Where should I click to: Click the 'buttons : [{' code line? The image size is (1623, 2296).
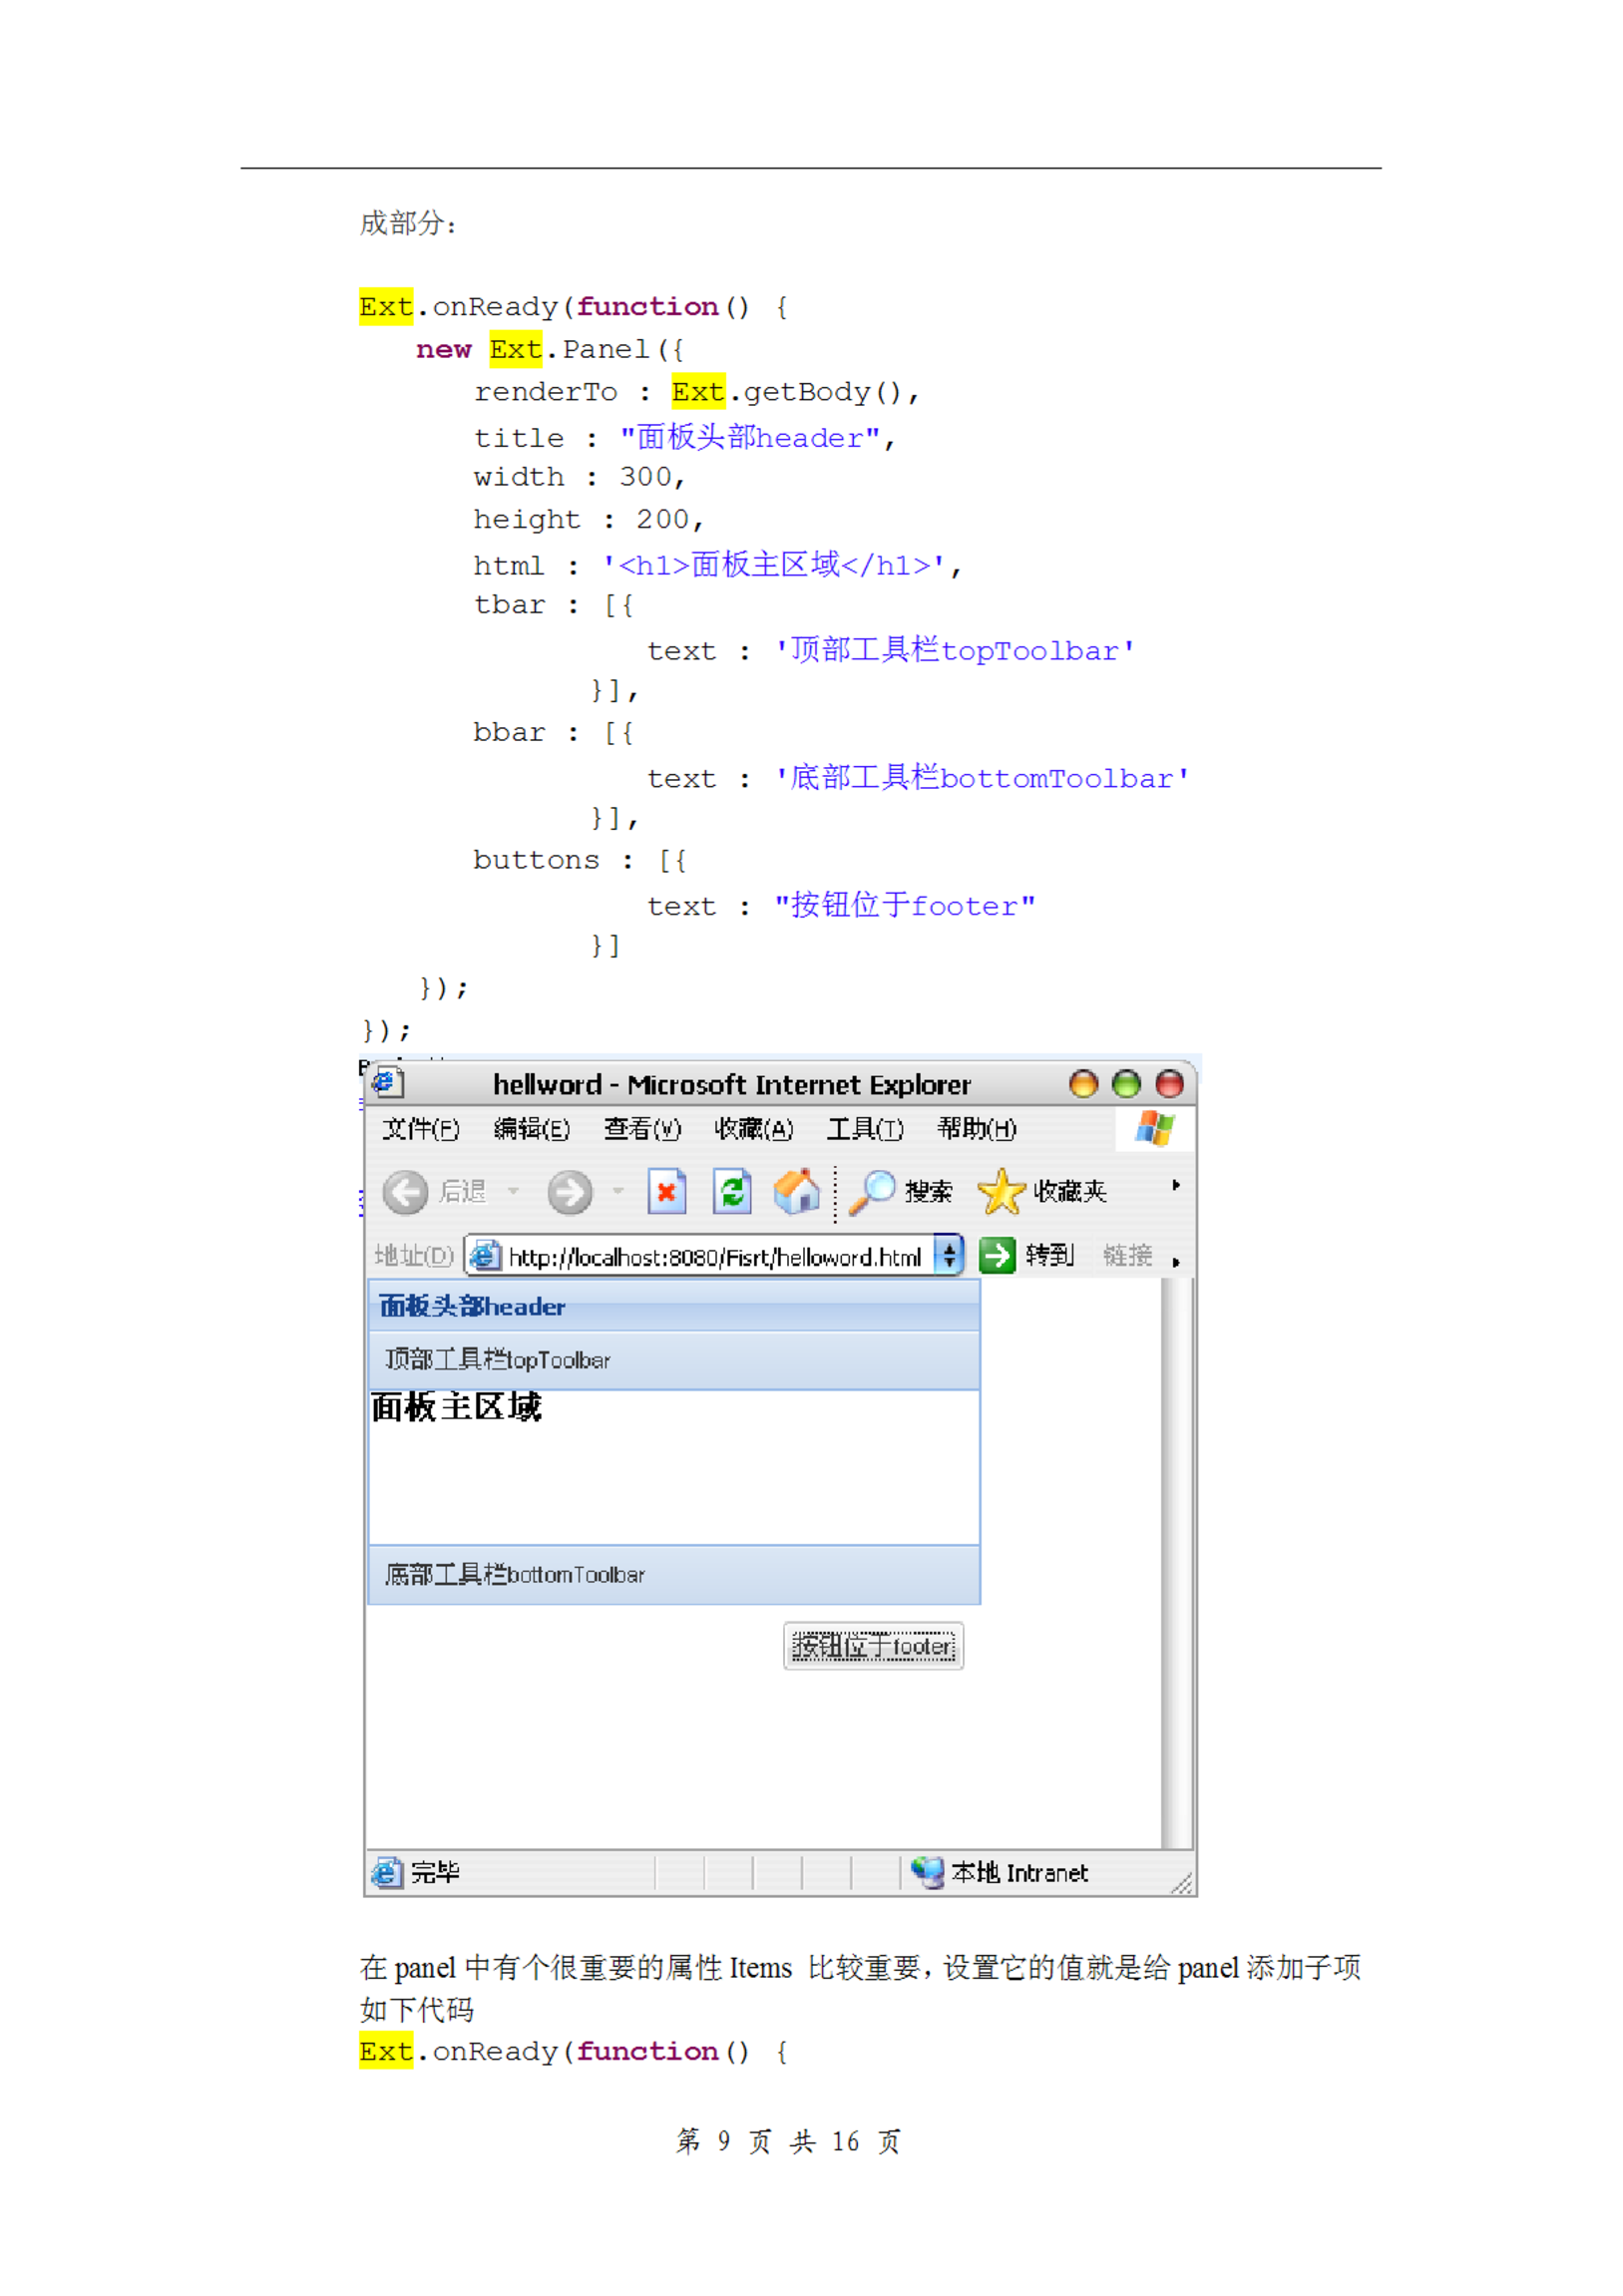coord(580,860)
